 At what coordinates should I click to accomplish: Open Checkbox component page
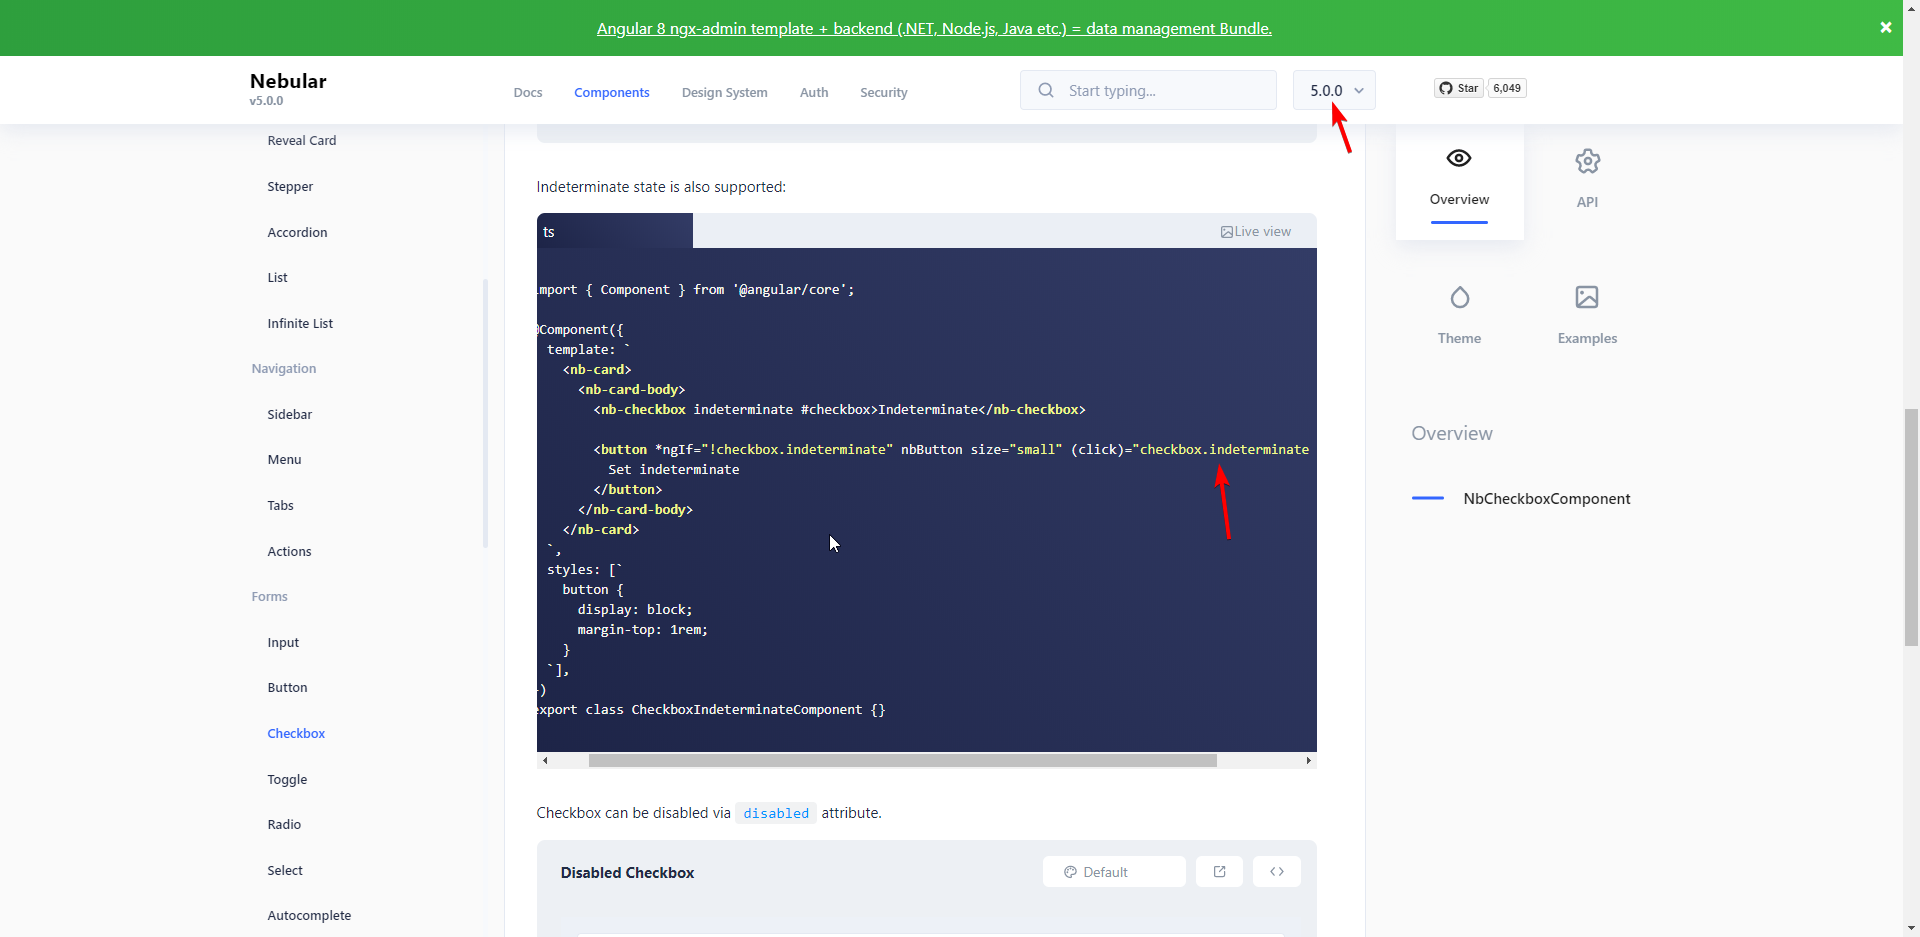(296, 733)
